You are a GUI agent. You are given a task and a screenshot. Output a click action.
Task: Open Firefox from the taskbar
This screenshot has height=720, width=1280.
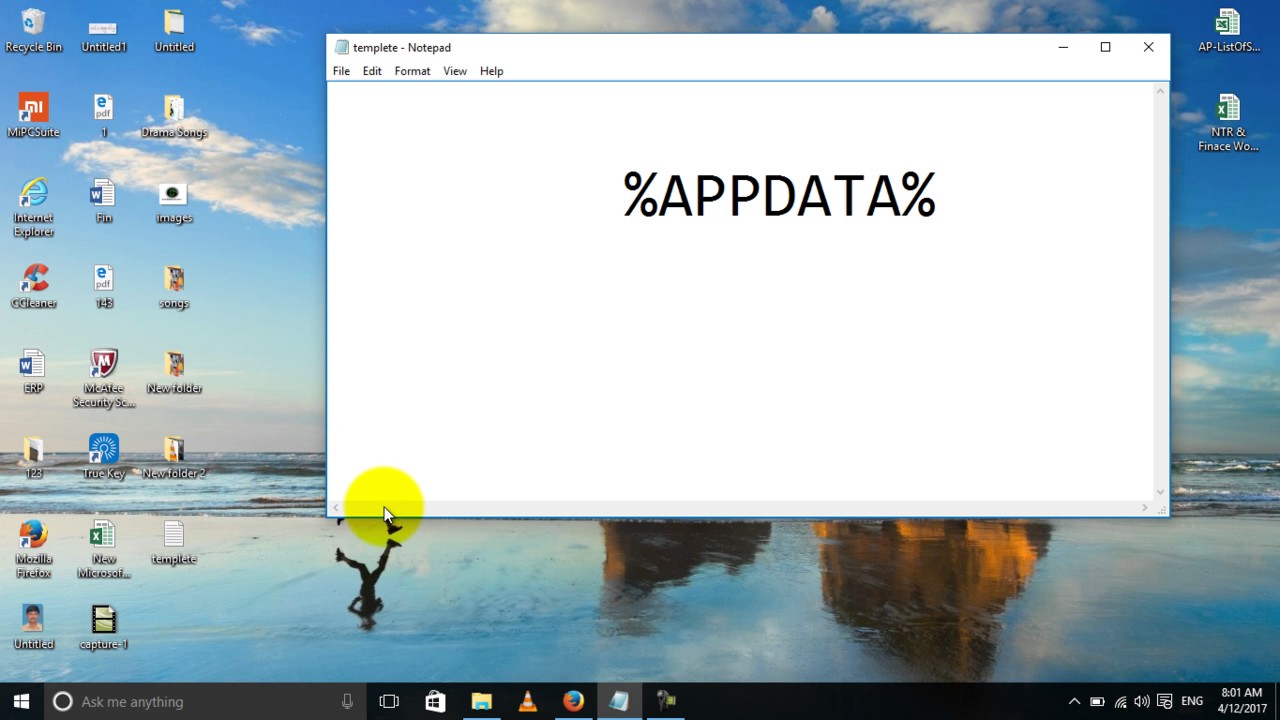point(573,701)
